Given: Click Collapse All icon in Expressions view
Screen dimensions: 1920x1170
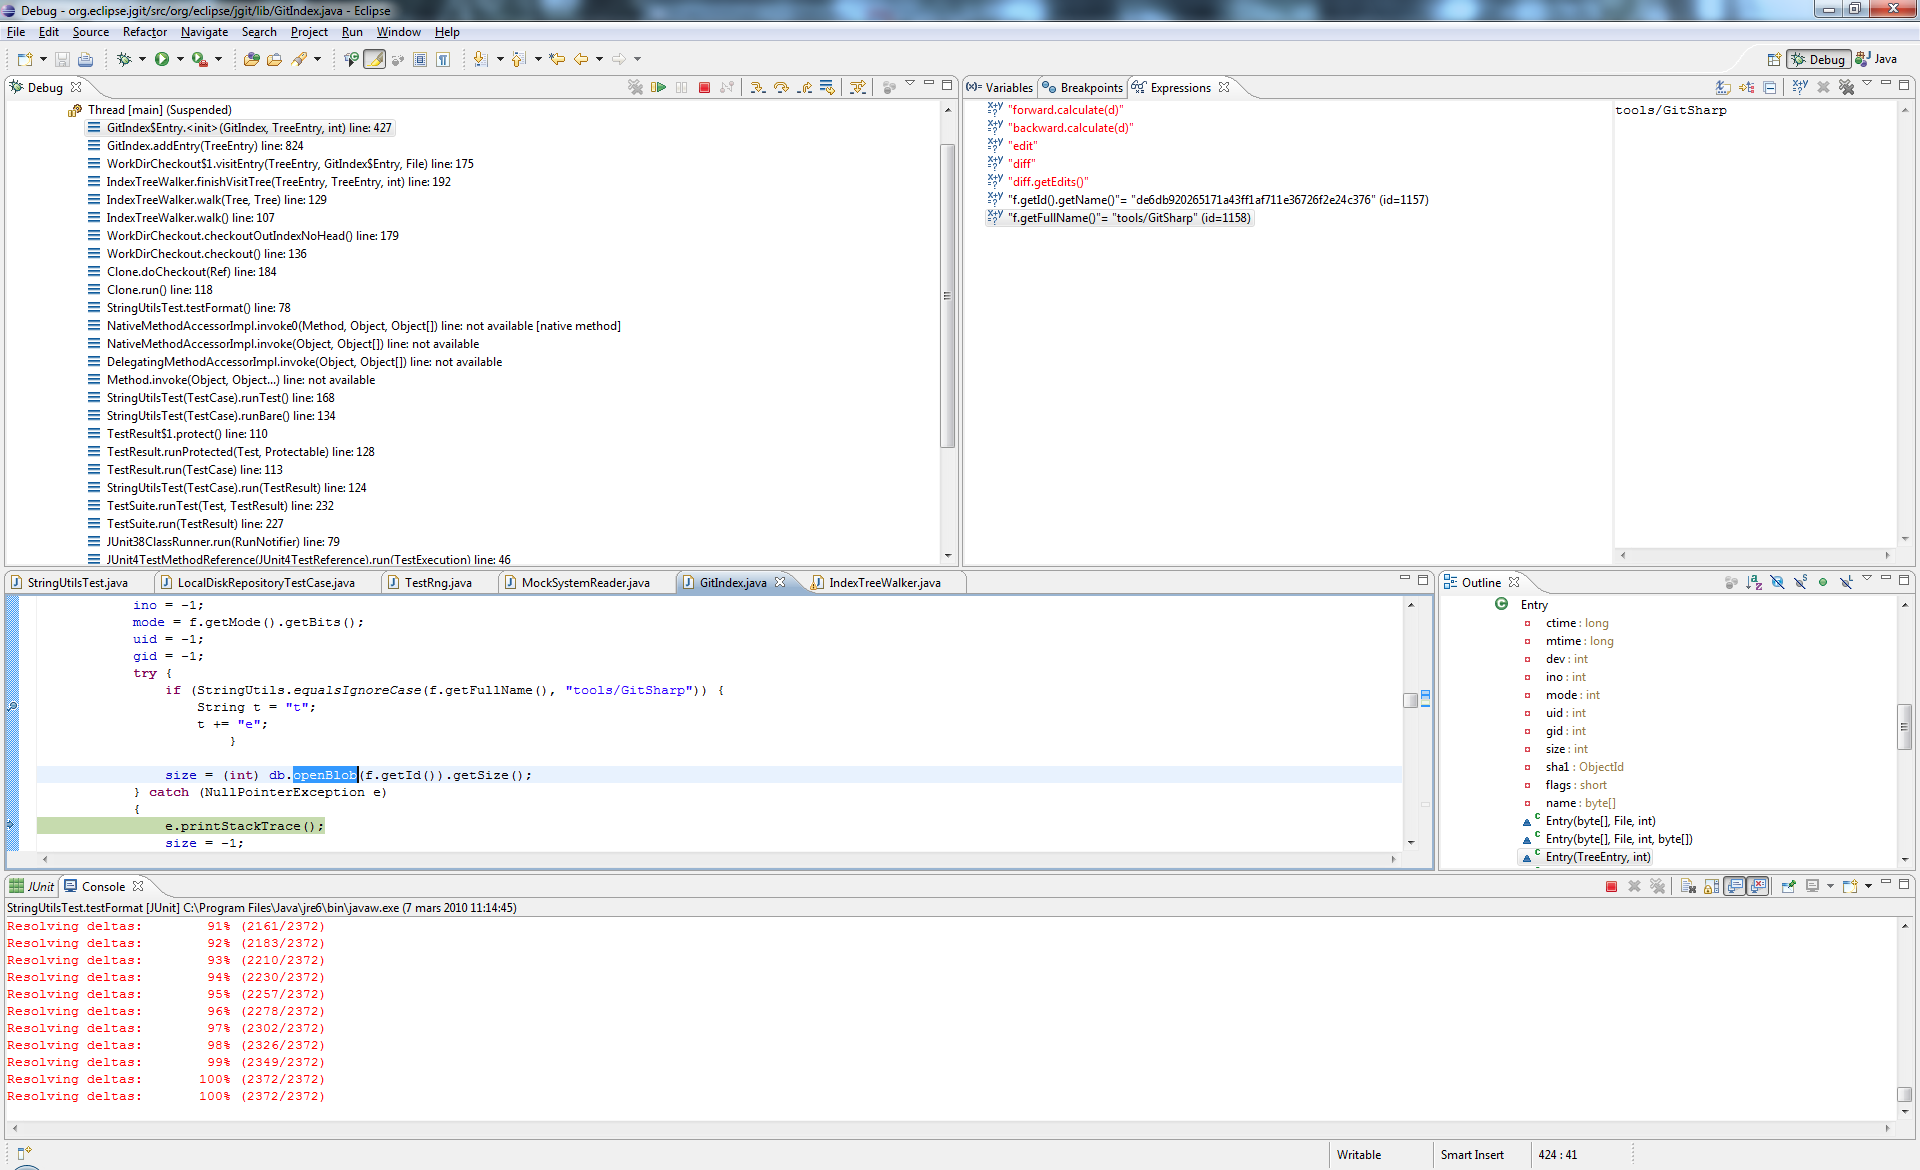Looking at the screenshot, I should pos(1769,88).
